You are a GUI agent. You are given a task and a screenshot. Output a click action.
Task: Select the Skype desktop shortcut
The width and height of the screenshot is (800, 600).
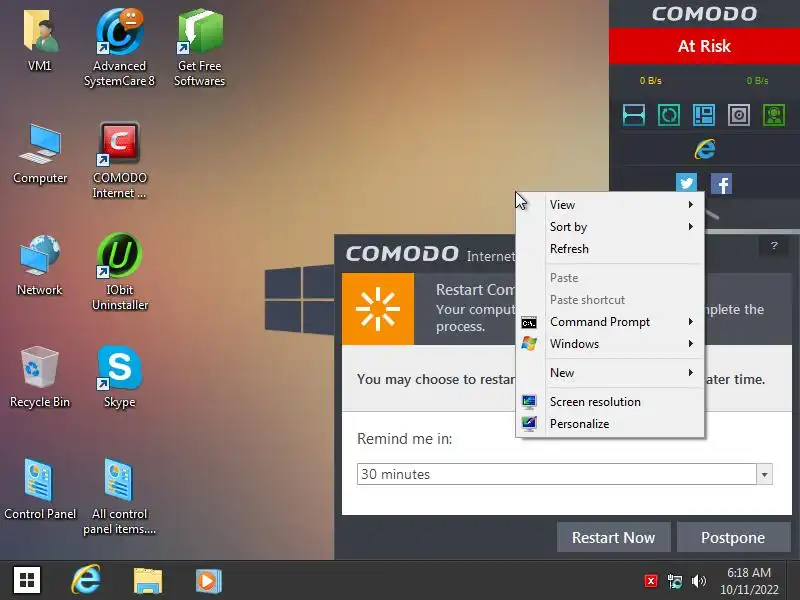coord(119,378)
